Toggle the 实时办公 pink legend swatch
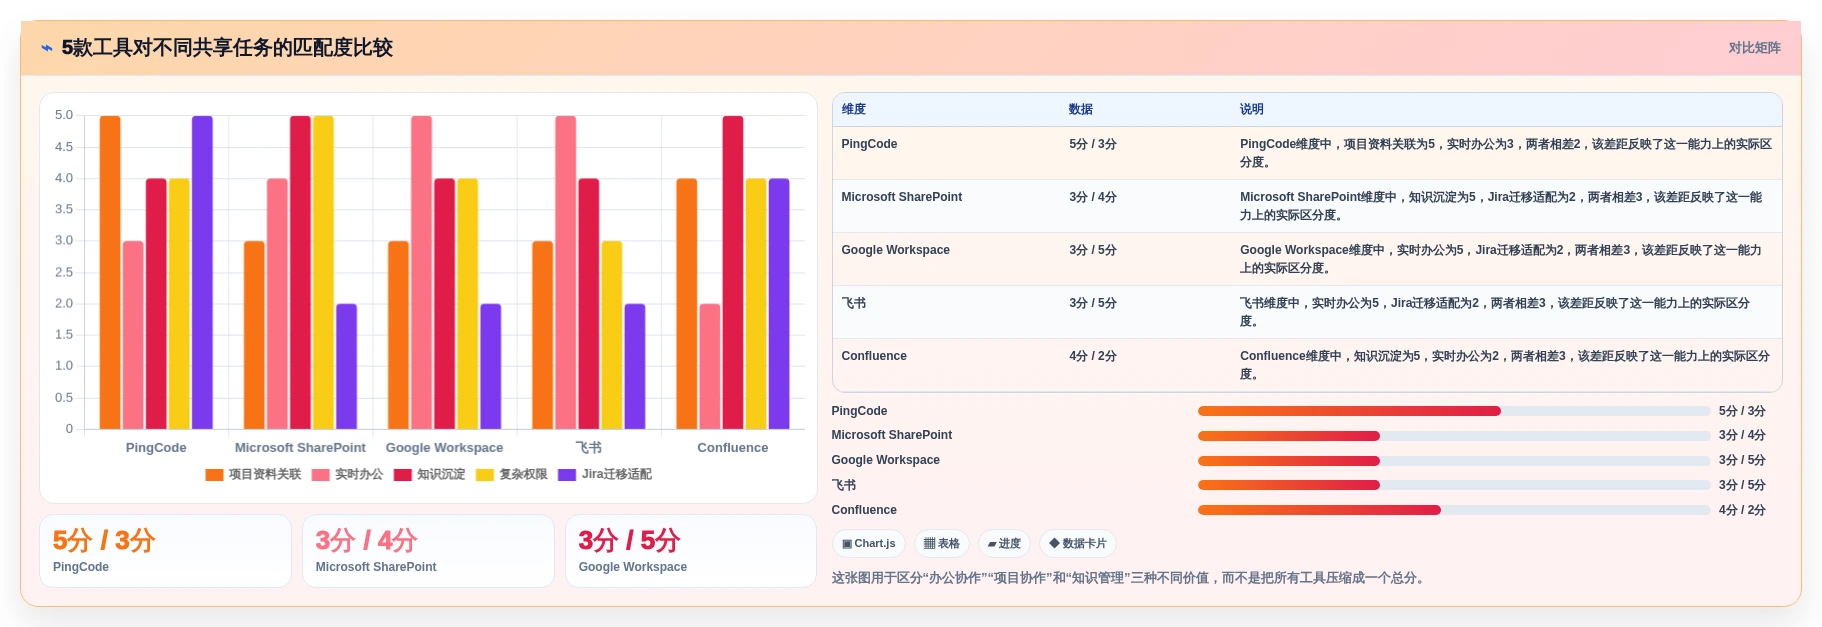 [x=321, y=475]
